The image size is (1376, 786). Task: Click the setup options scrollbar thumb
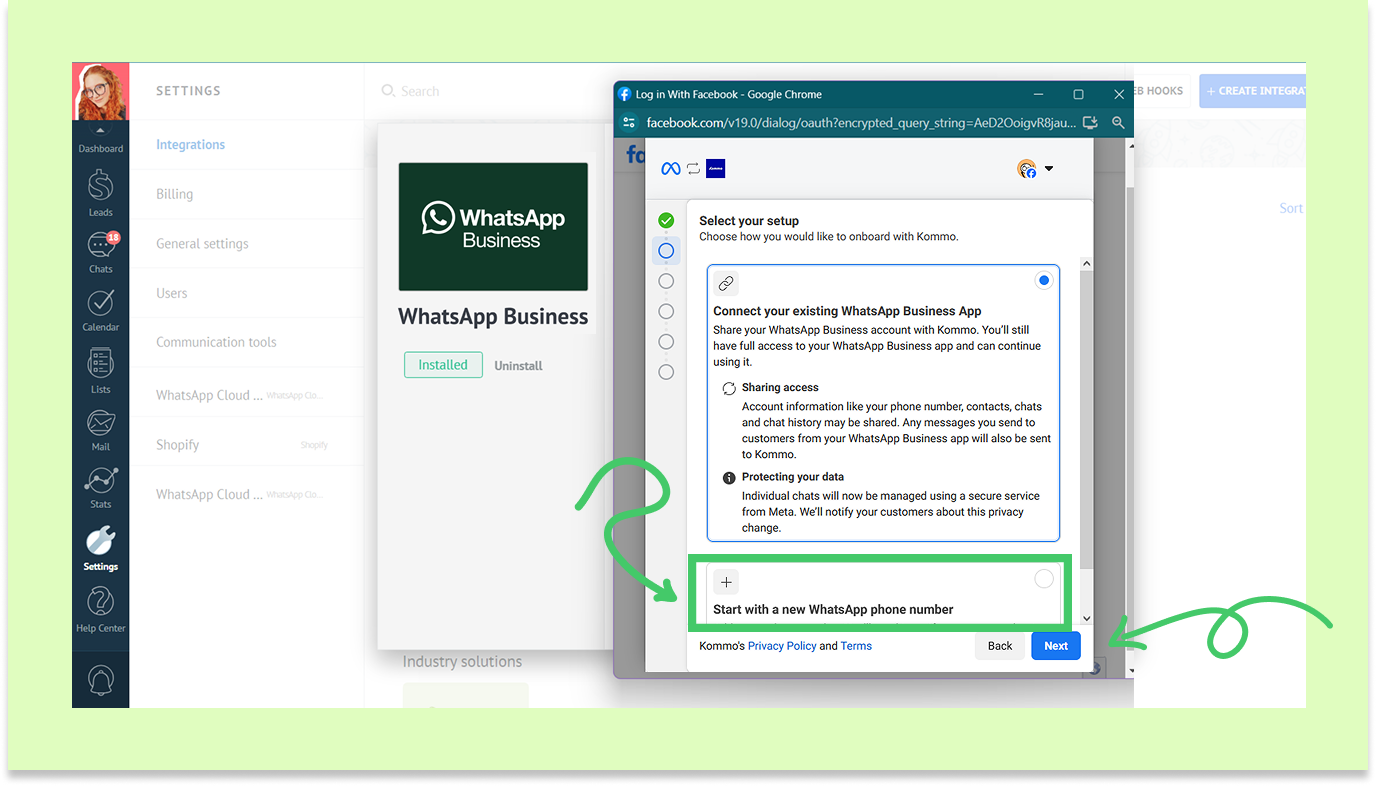[x=1086, y=420]
